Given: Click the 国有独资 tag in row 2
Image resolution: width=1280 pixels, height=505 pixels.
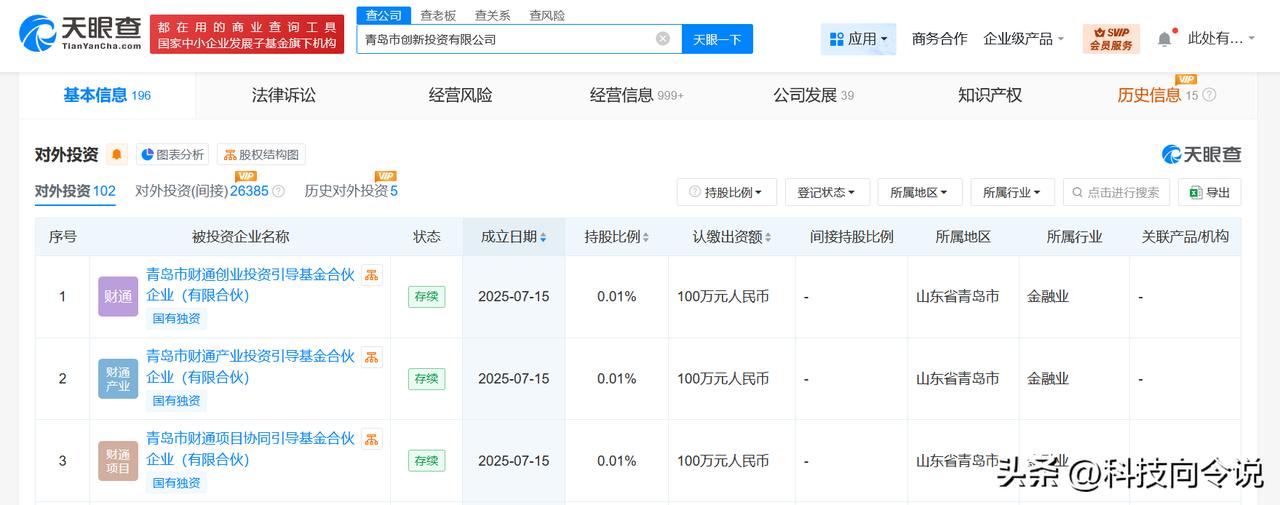Looking at the screenshot, I should pos(176,401).
